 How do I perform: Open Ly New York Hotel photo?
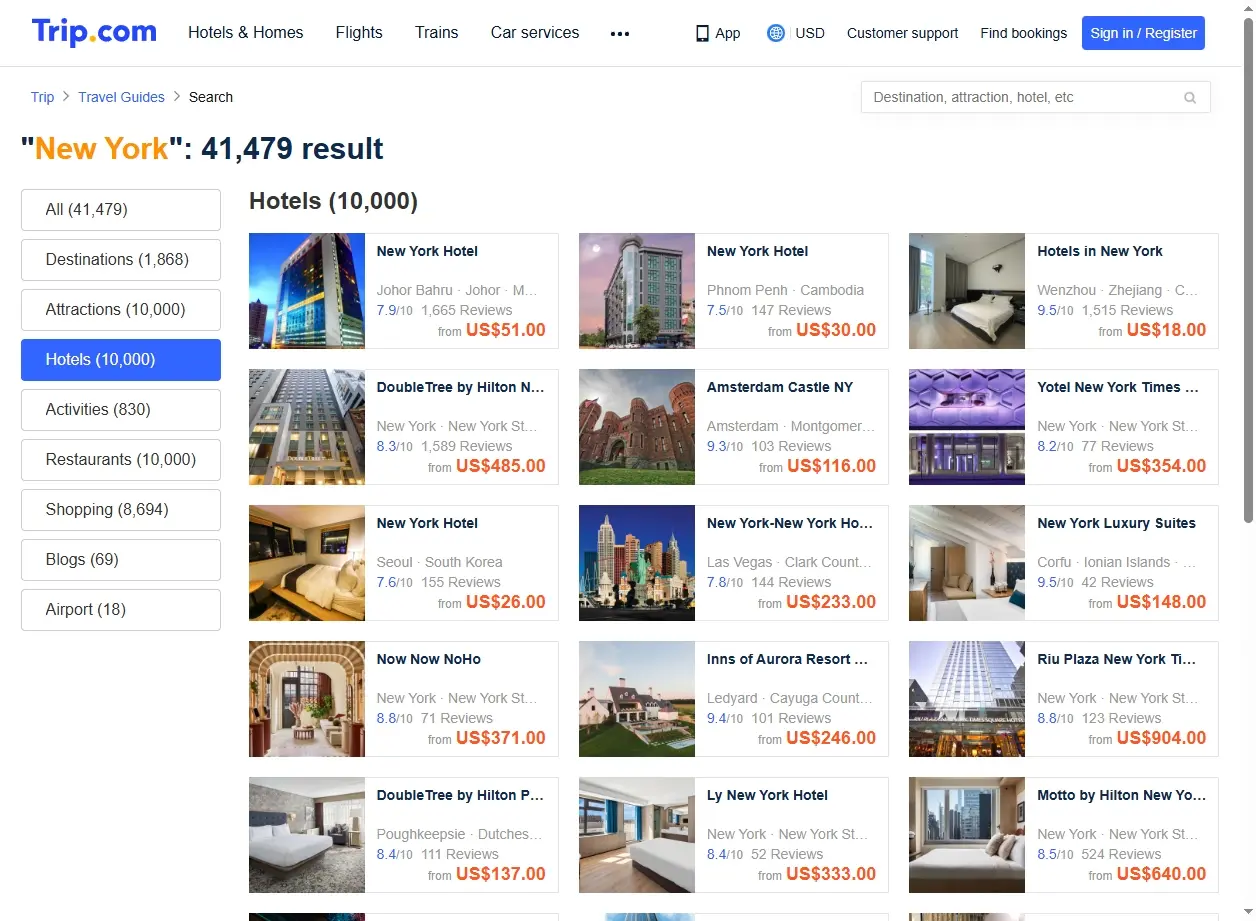[637, 835]
